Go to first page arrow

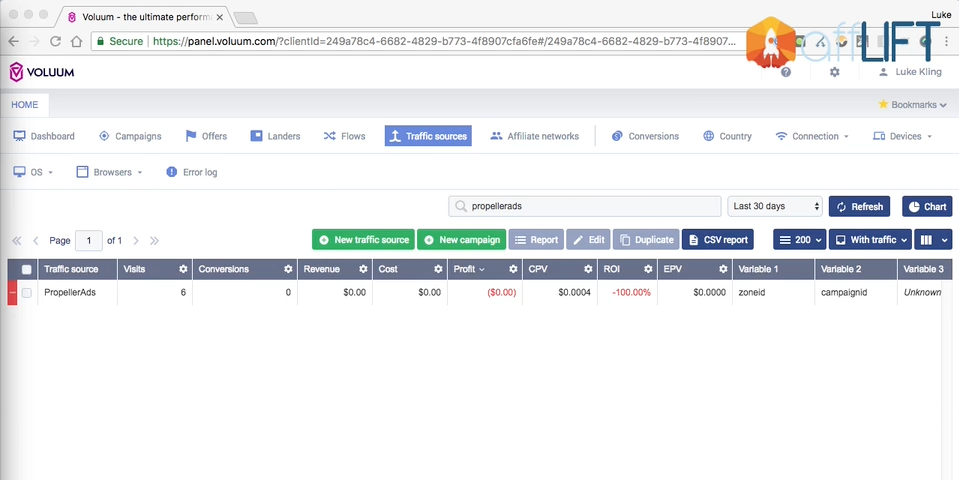[x=17, y=240]
